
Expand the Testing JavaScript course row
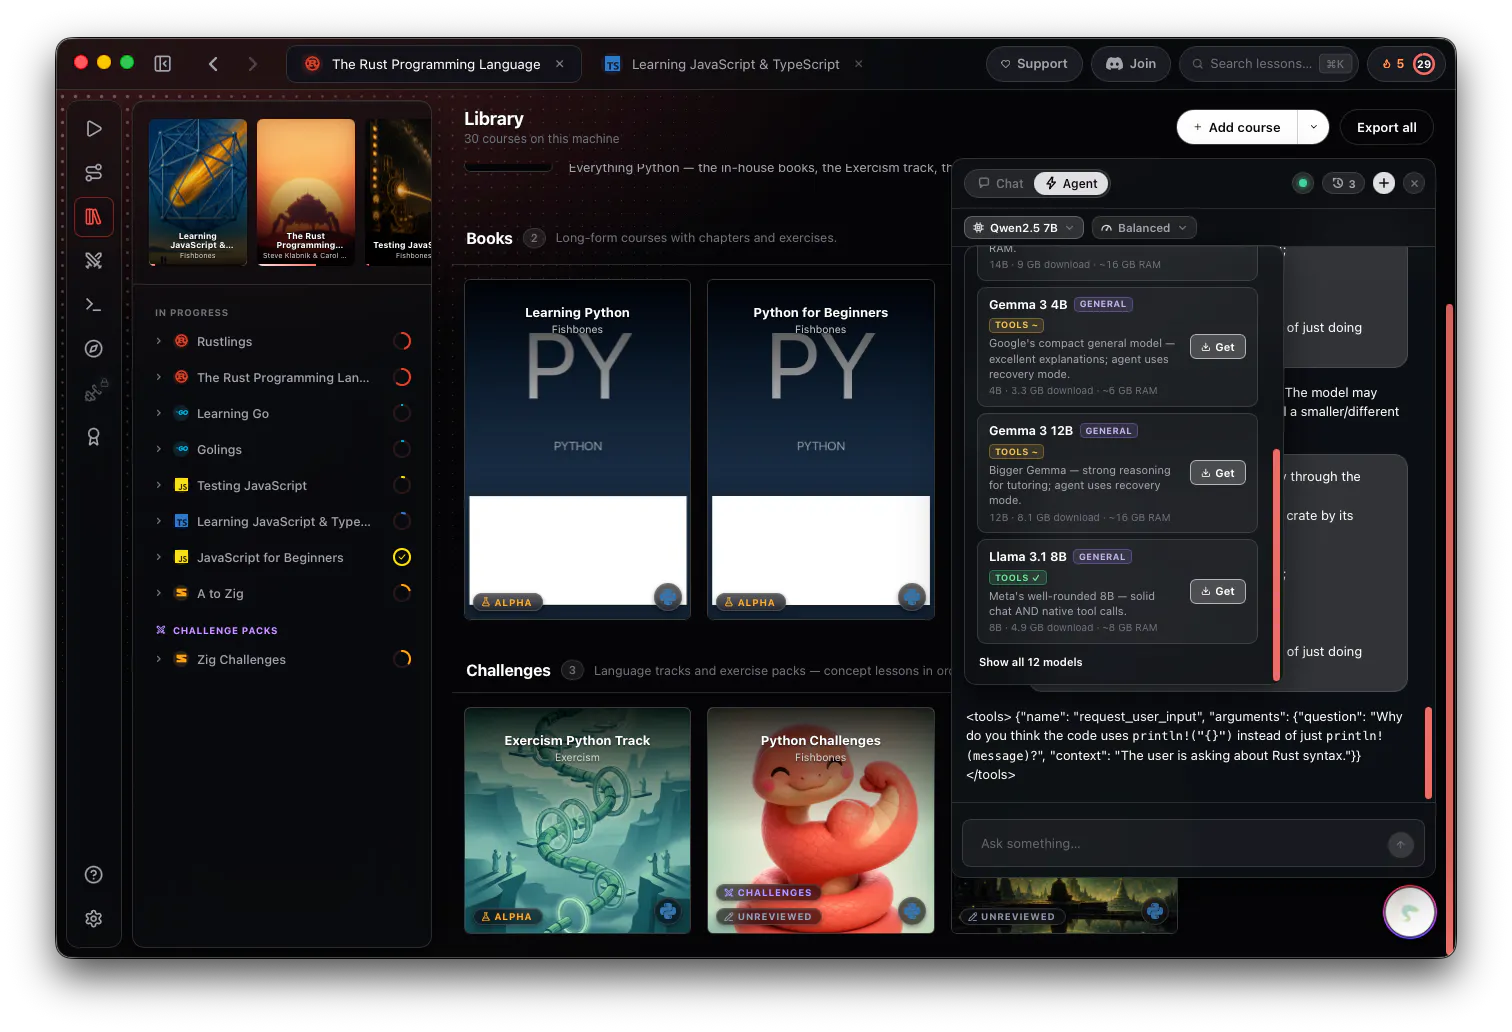[x=159, y=485]
